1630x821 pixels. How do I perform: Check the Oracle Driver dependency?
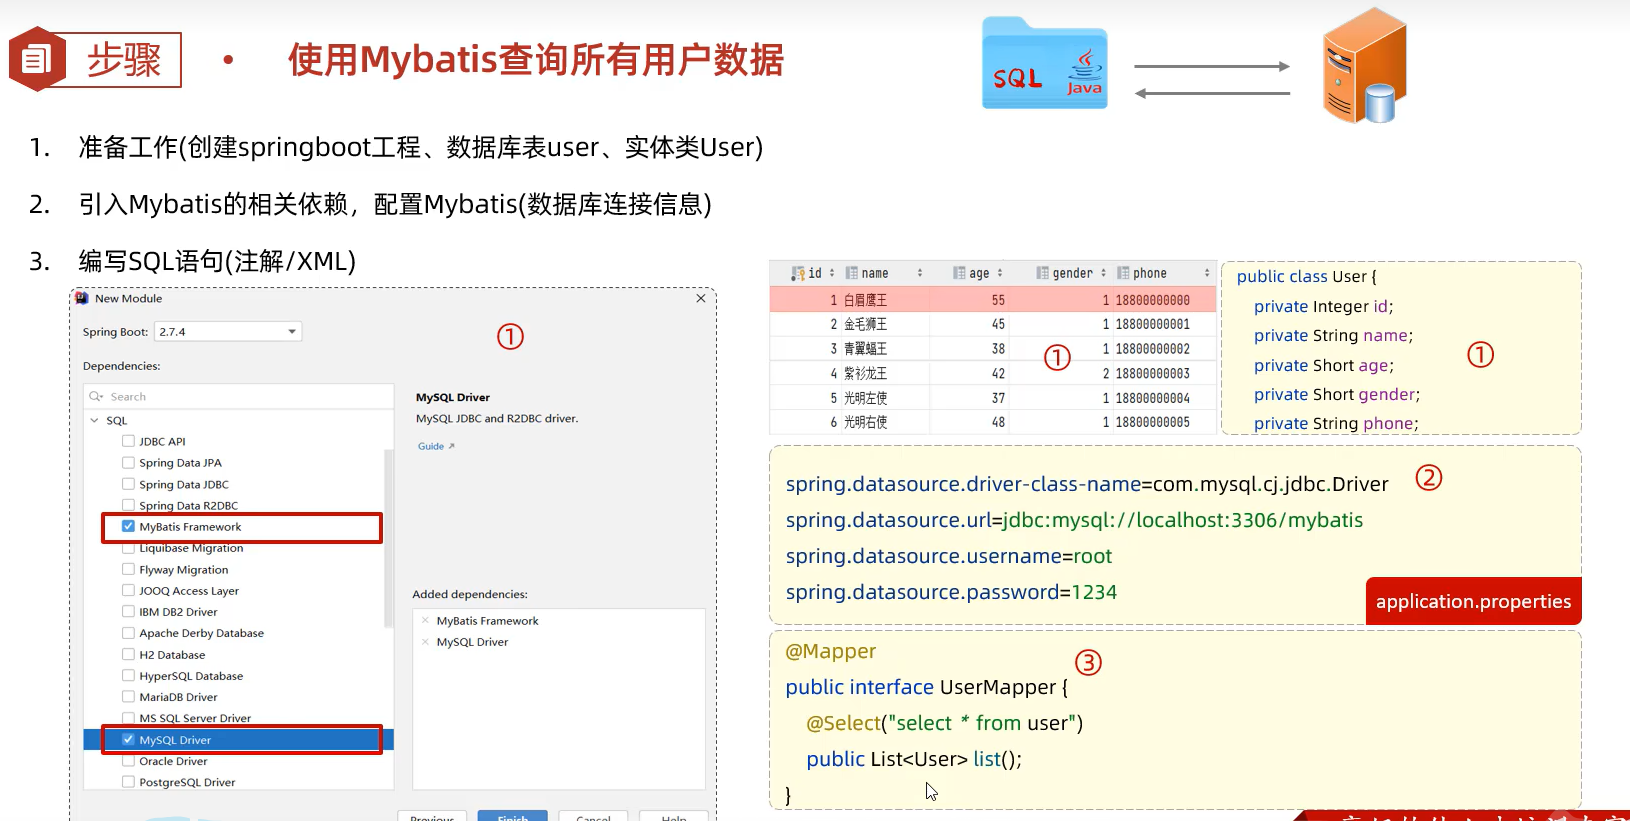[x=128, y=761]
